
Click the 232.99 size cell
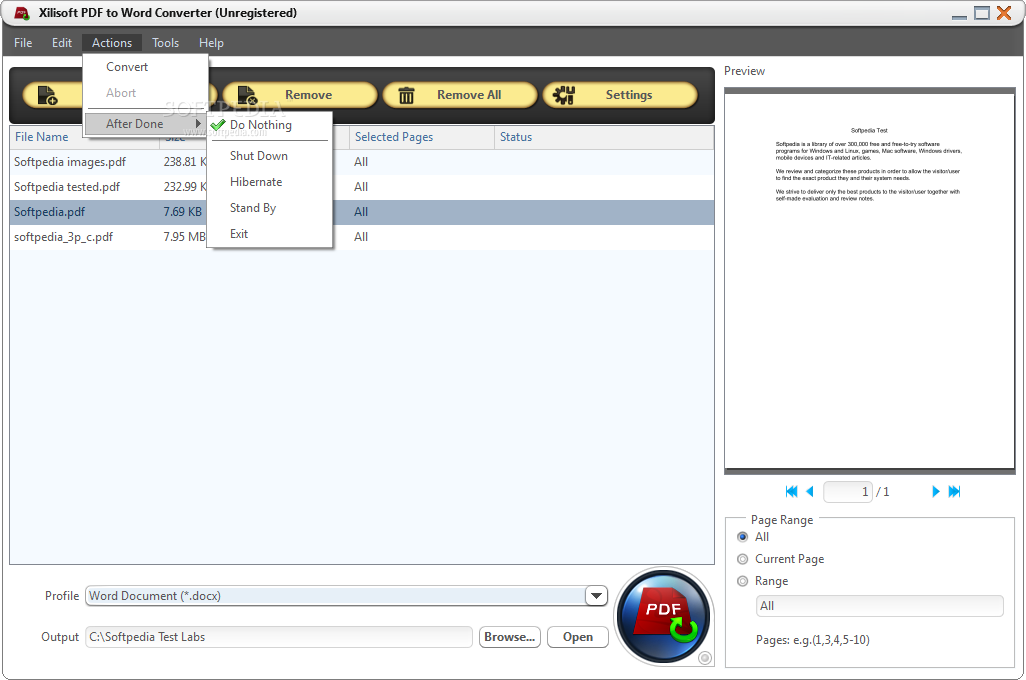pyautogui.click(x=185, y=187)
